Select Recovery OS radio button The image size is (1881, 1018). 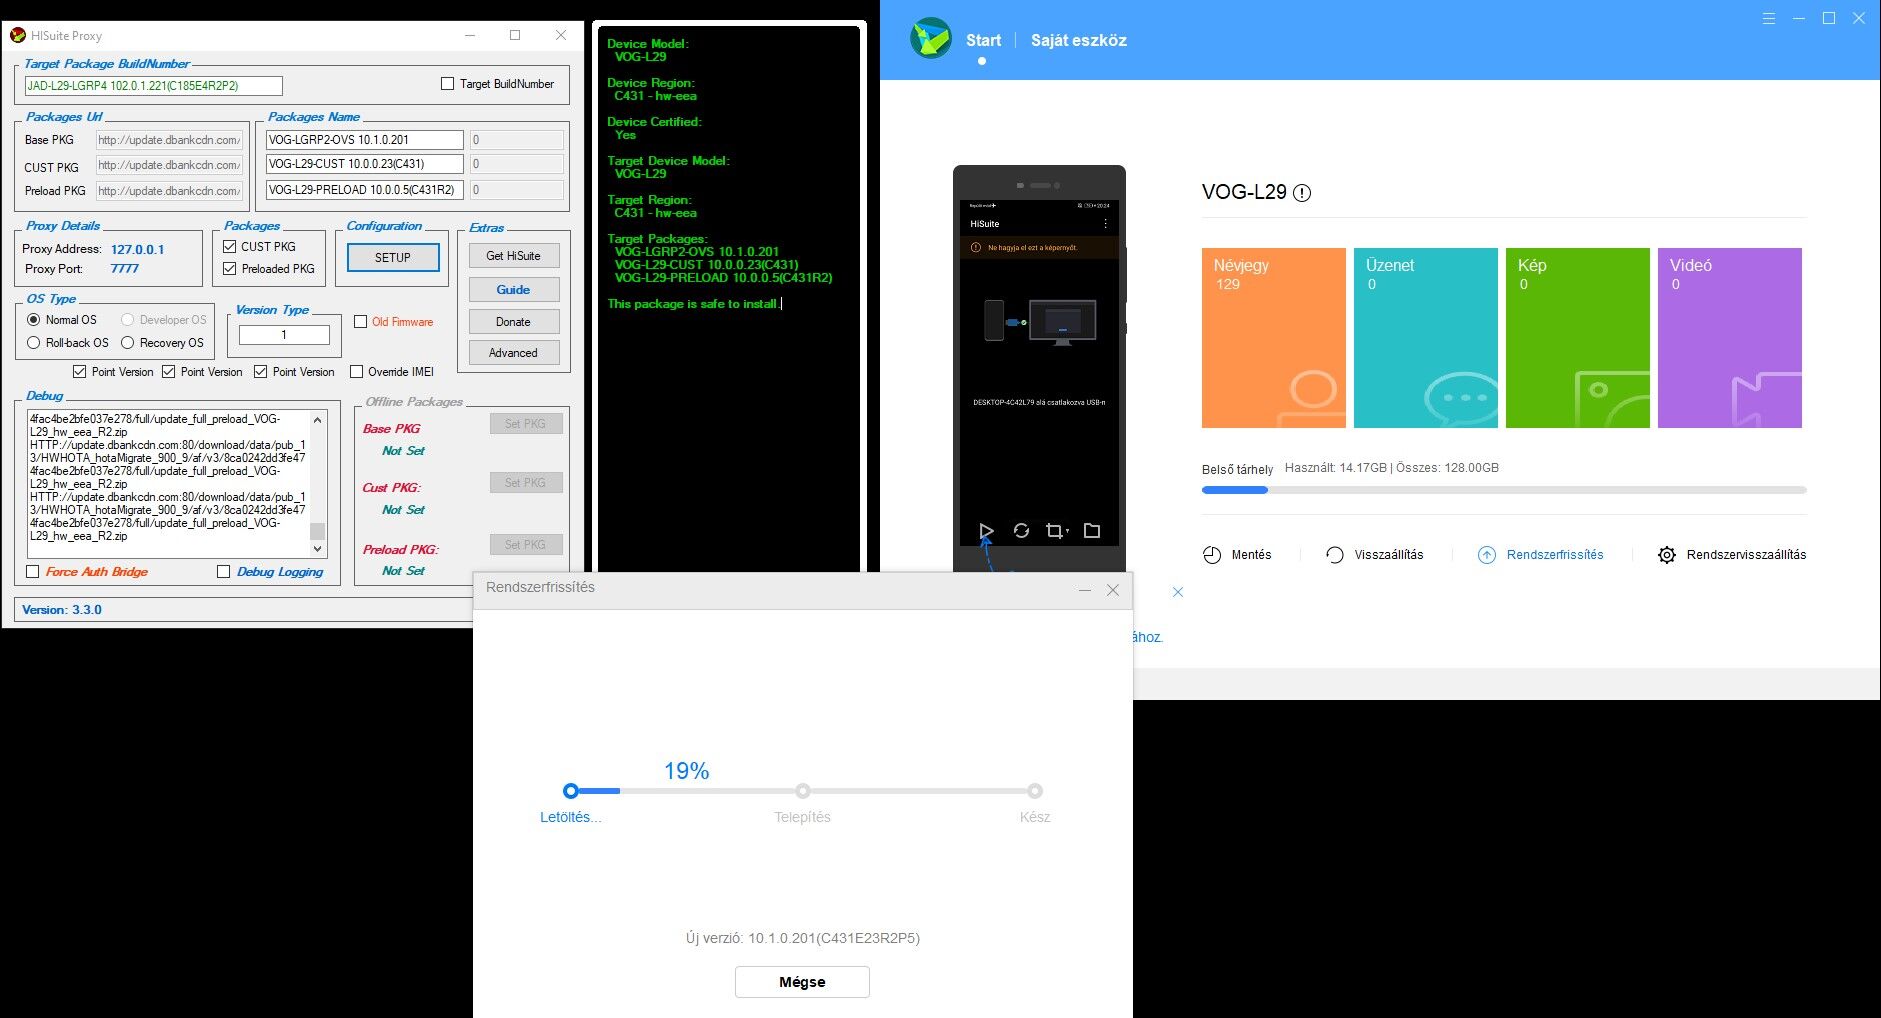[x=128, y=343]
